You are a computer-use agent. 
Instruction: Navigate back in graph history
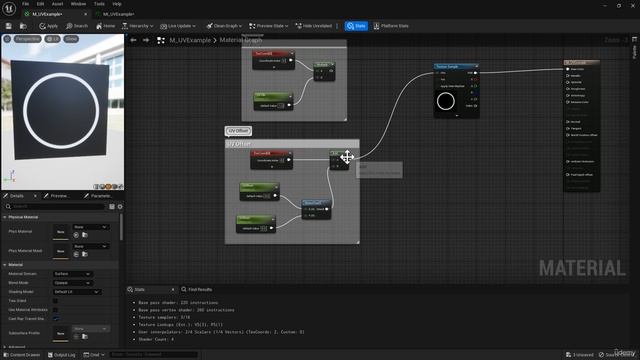133,40
